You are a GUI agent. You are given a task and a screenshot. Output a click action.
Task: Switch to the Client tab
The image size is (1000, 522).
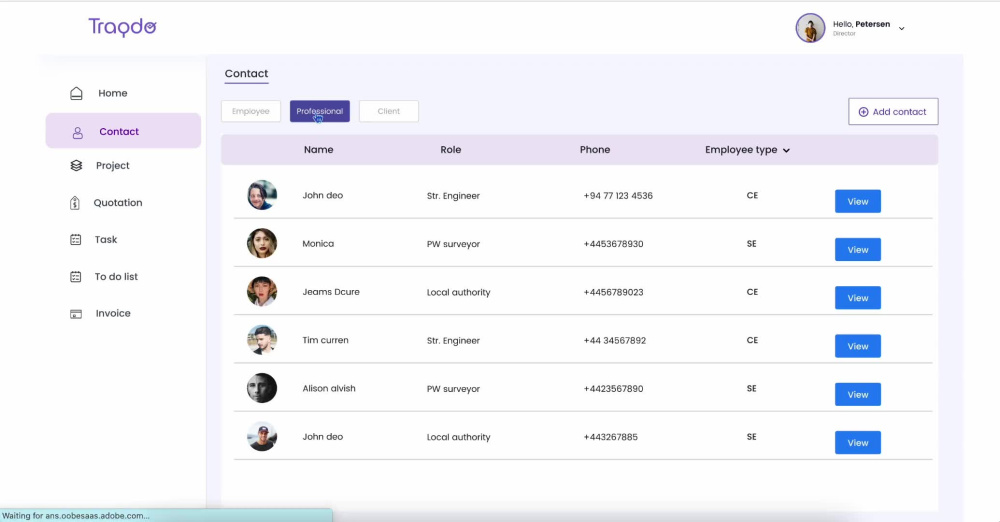coord(389,111)
